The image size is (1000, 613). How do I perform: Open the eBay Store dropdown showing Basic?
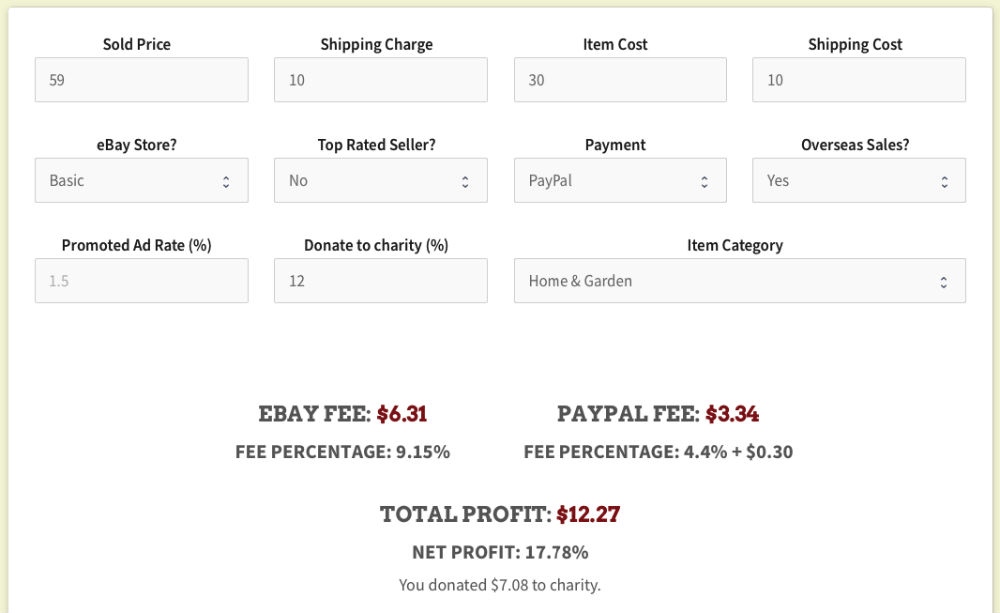click(141, 180)
